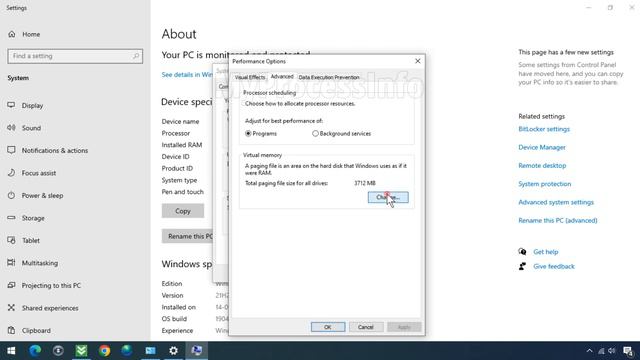The height and width of the screenshot is (360, 640).
Task: Launch Google Chrome from the taskbar
Action: [x=104, y=351]
